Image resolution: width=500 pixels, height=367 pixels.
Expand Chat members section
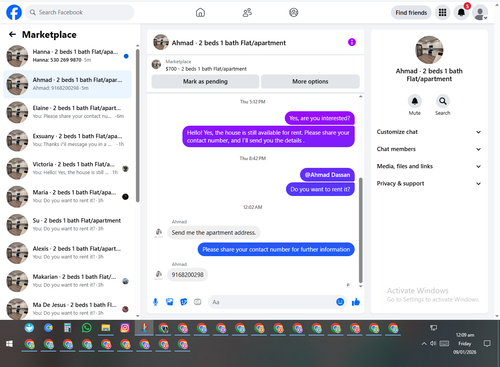[429, 149]
